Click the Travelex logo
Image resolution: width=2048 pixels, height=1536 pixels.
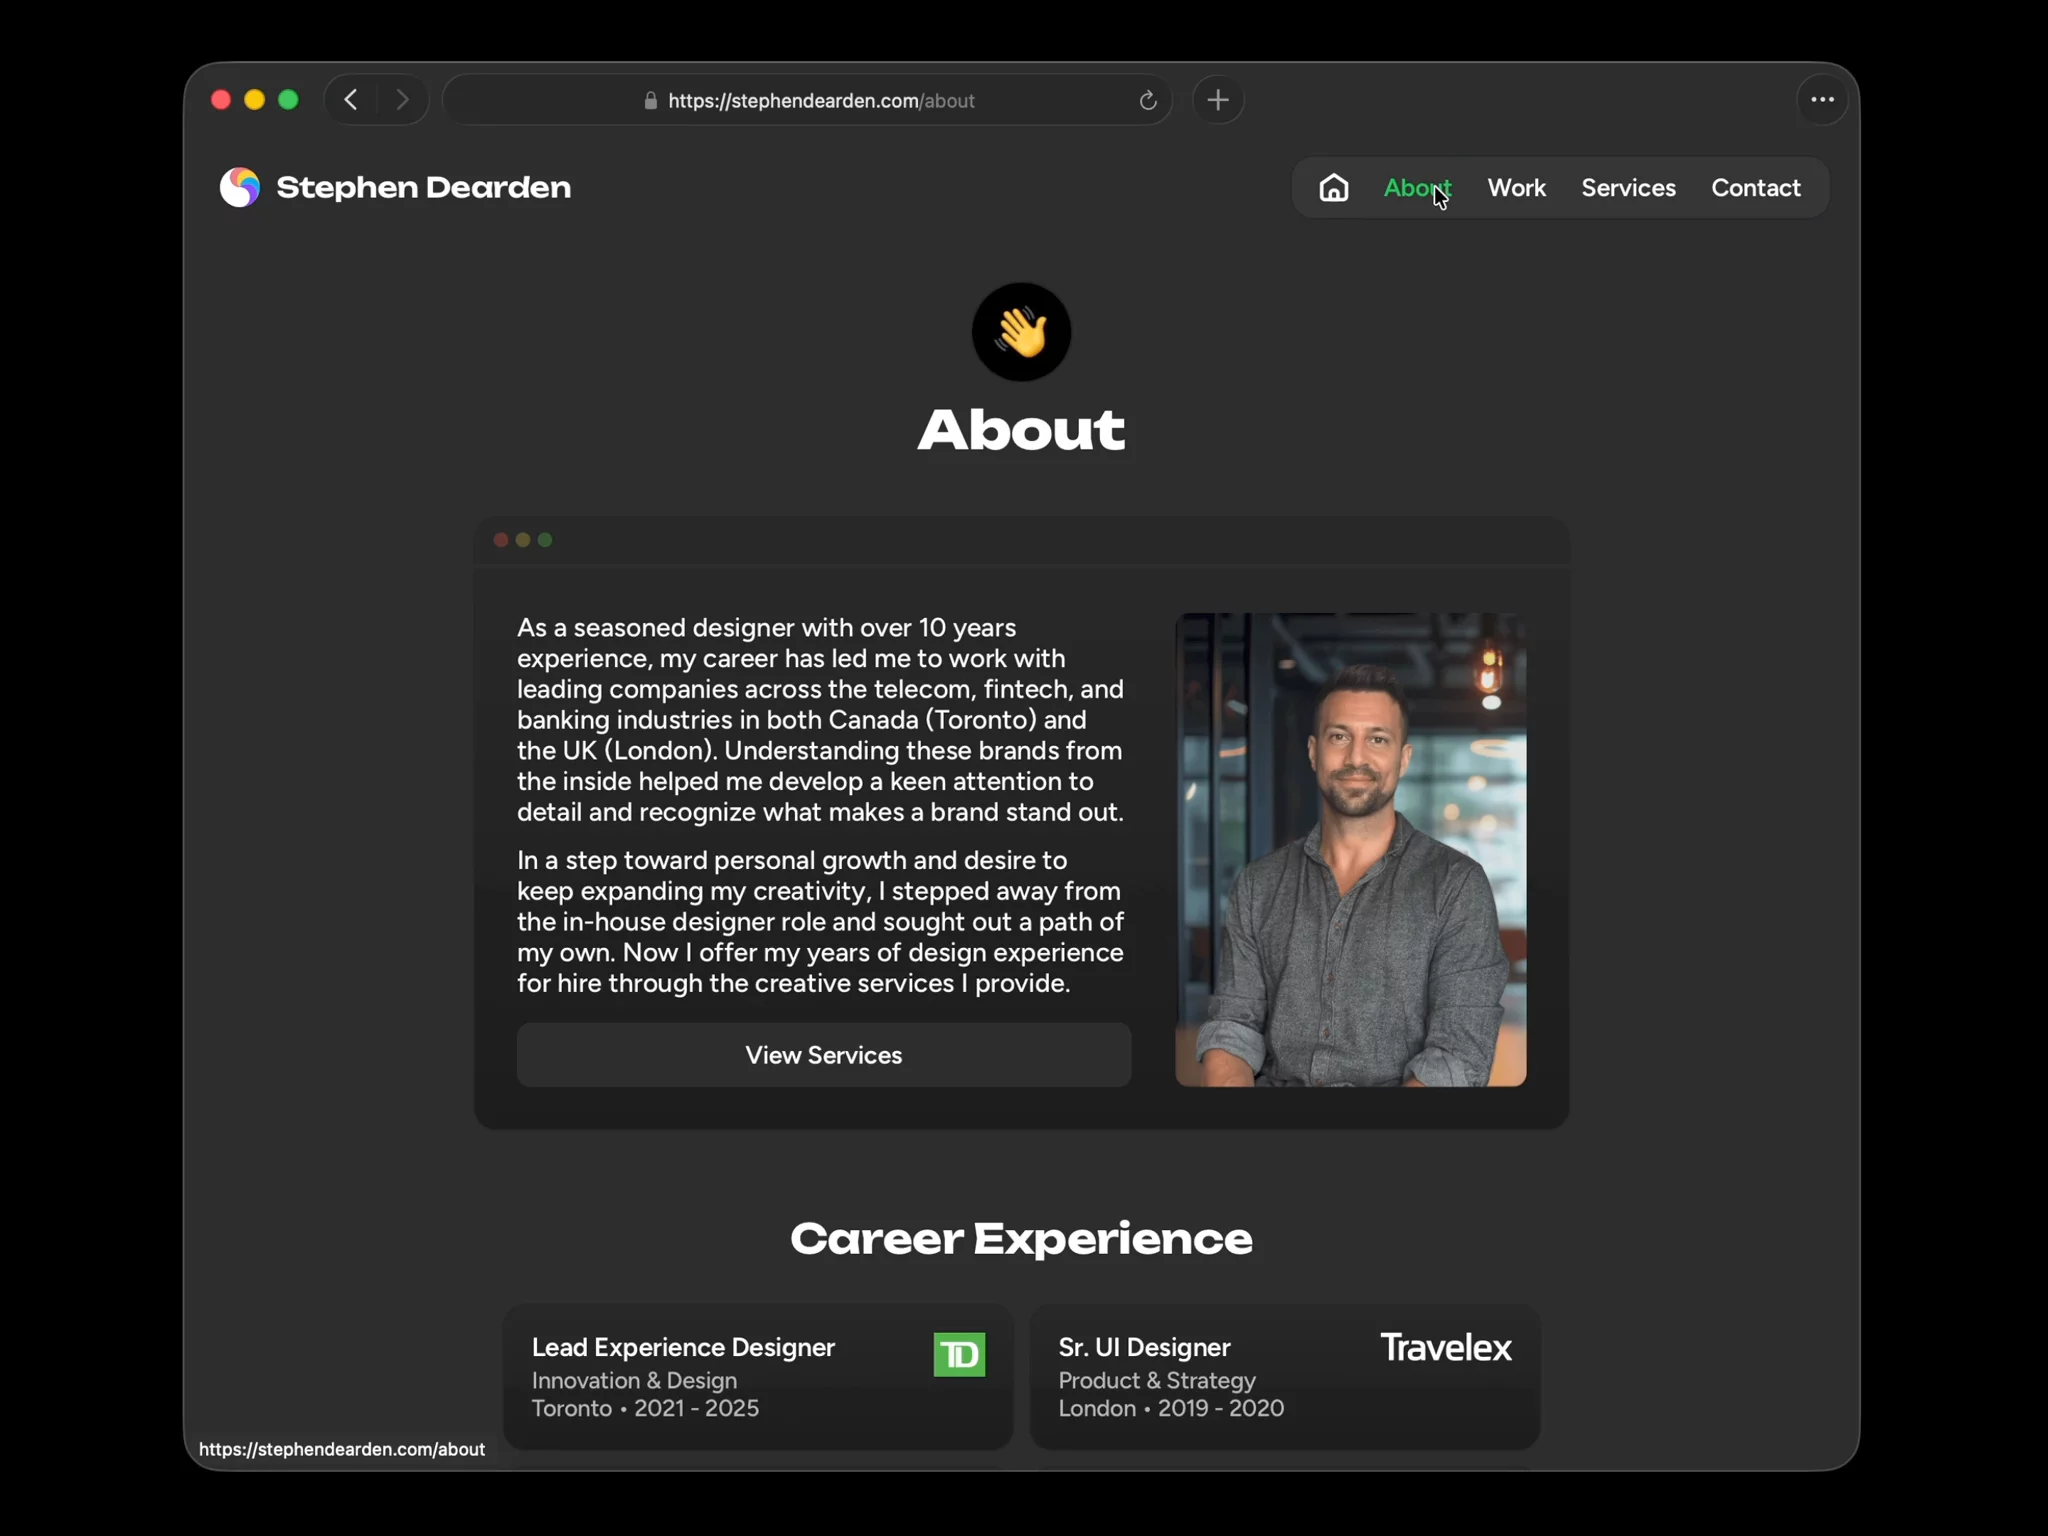click(x=1445, y=1348)
